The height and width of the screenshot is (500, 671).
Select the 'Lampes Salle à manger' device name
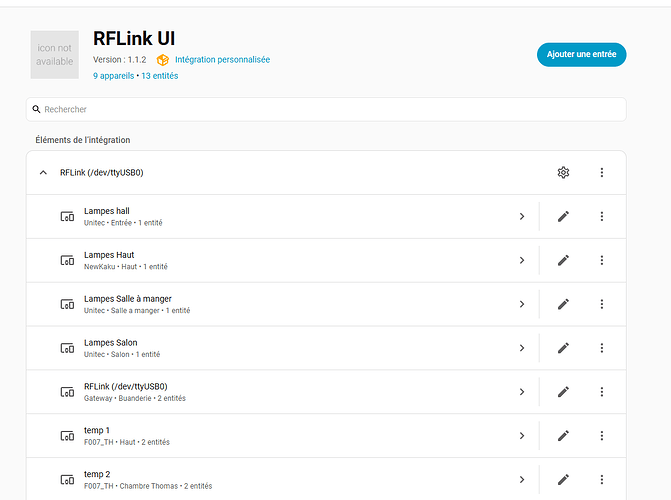pyautogui.click(x=128, y=299)
